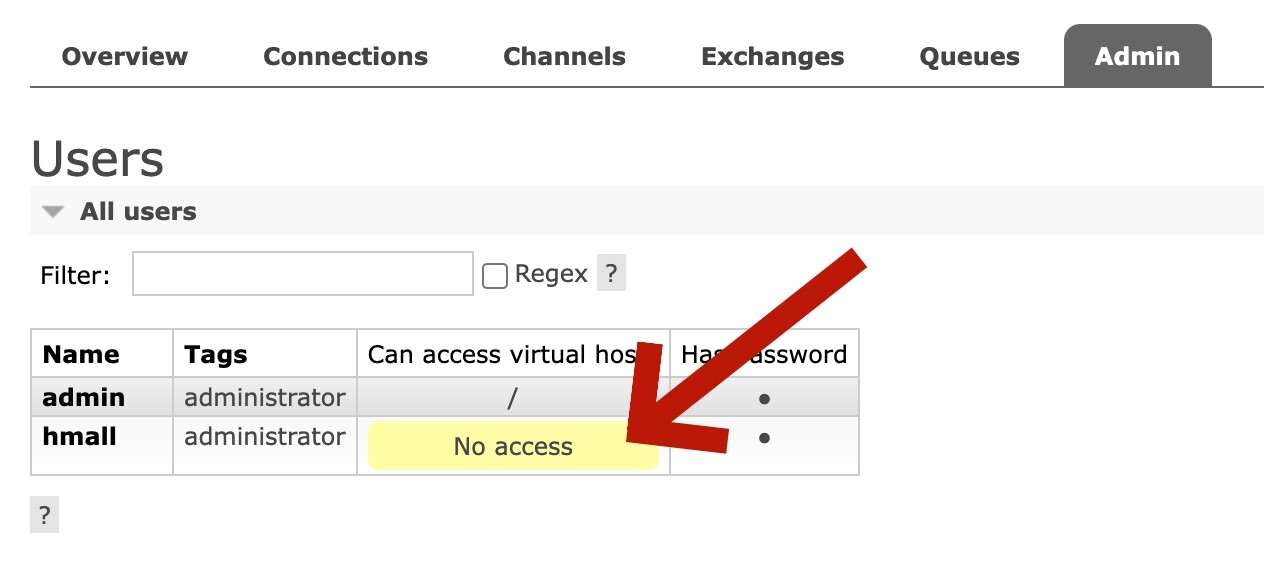Switch to the Connections tab

pos(345,57)
